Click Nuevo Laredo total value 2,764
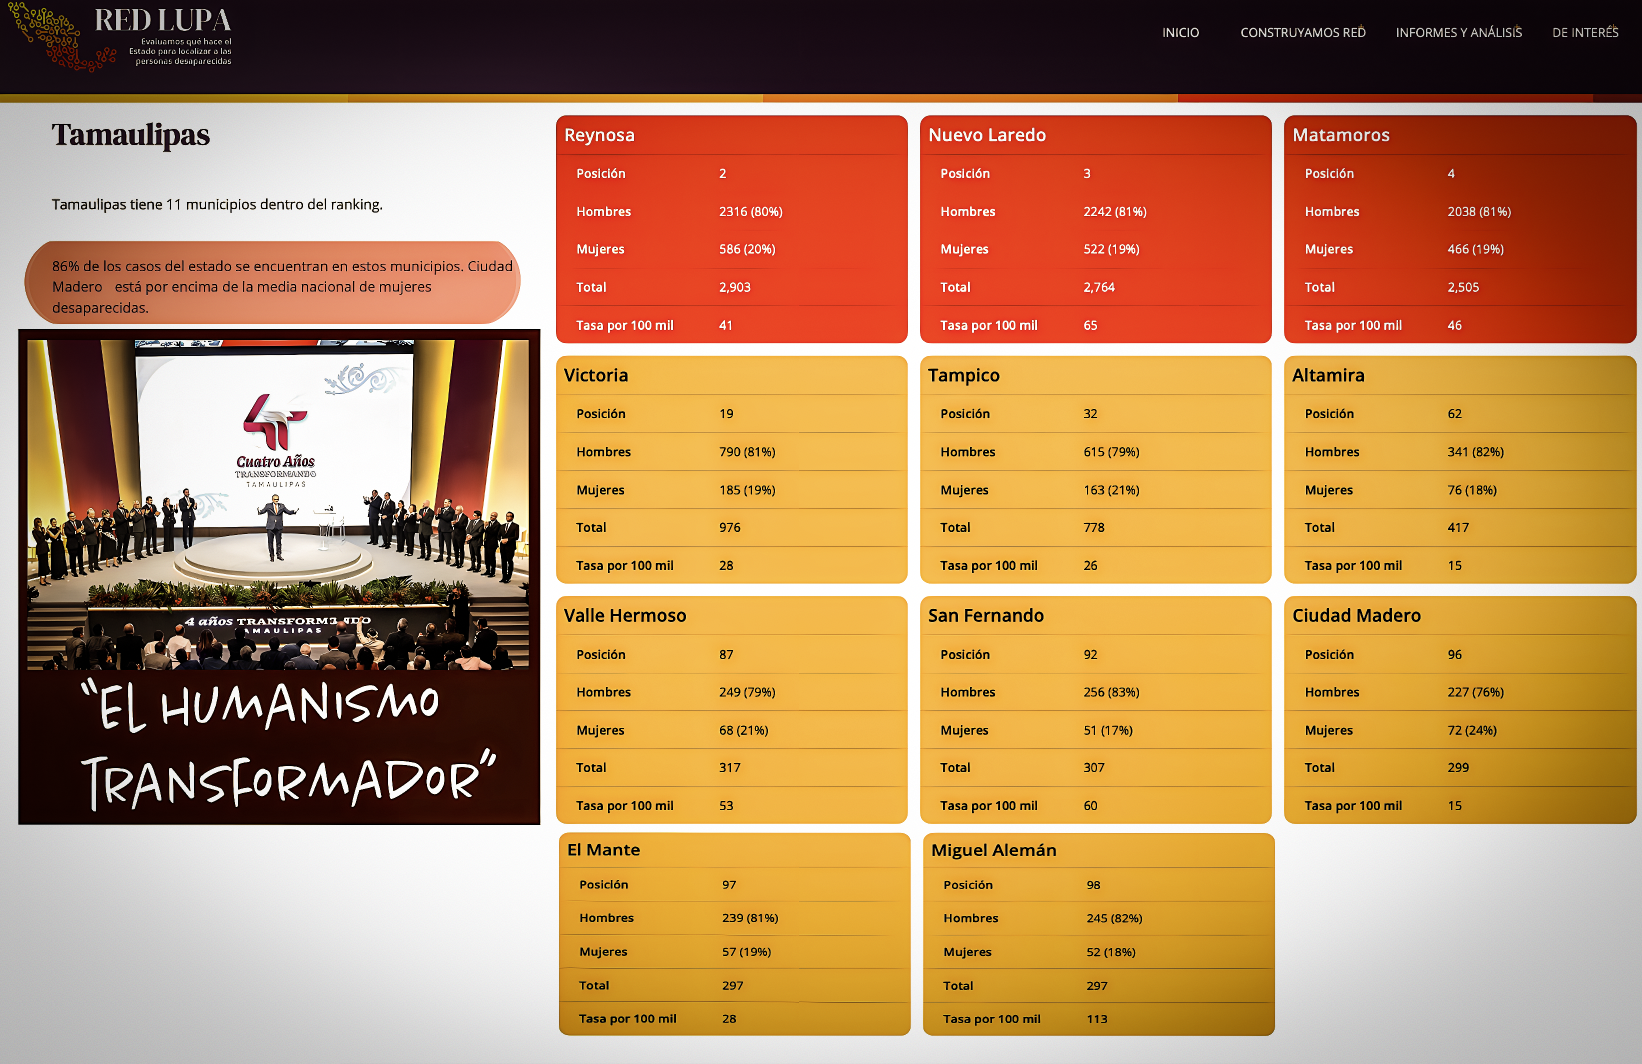The width and height of the screenshot is (1642, 1064). click(x=1099, y=287)
